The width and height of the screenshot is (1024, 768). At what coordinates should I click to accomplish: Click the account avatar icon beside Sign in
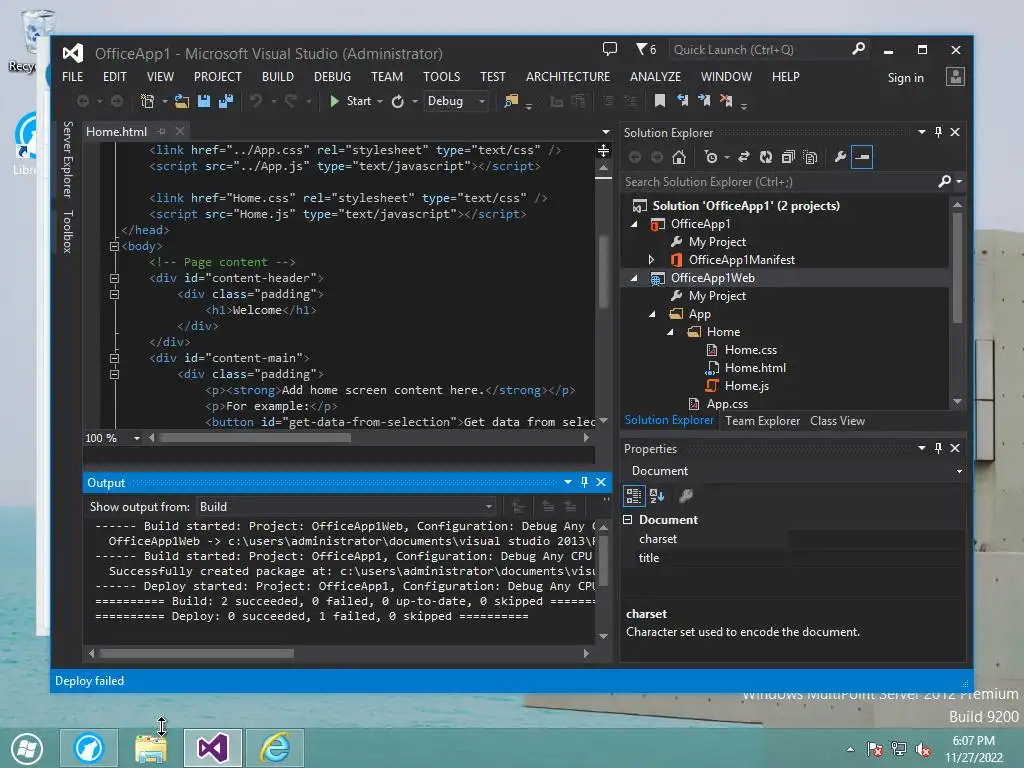click(955, 76)
